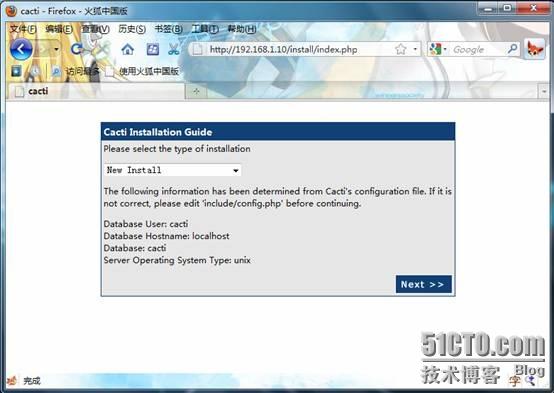Click the 'Database Hostname: localhost' line
The width and height of the screenshot is (554, 393).
coord(166,236)
